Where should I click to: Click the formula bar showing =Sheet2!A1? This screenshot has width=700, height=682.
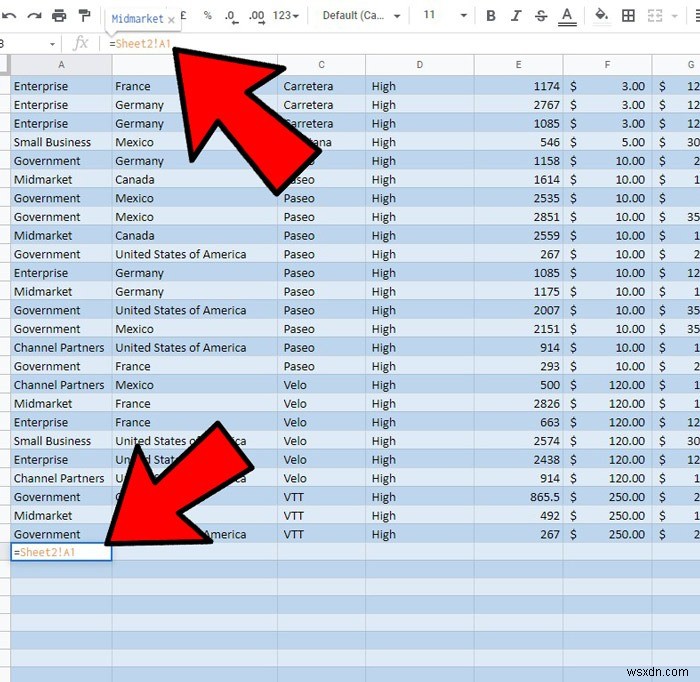(x=402, y=44)
